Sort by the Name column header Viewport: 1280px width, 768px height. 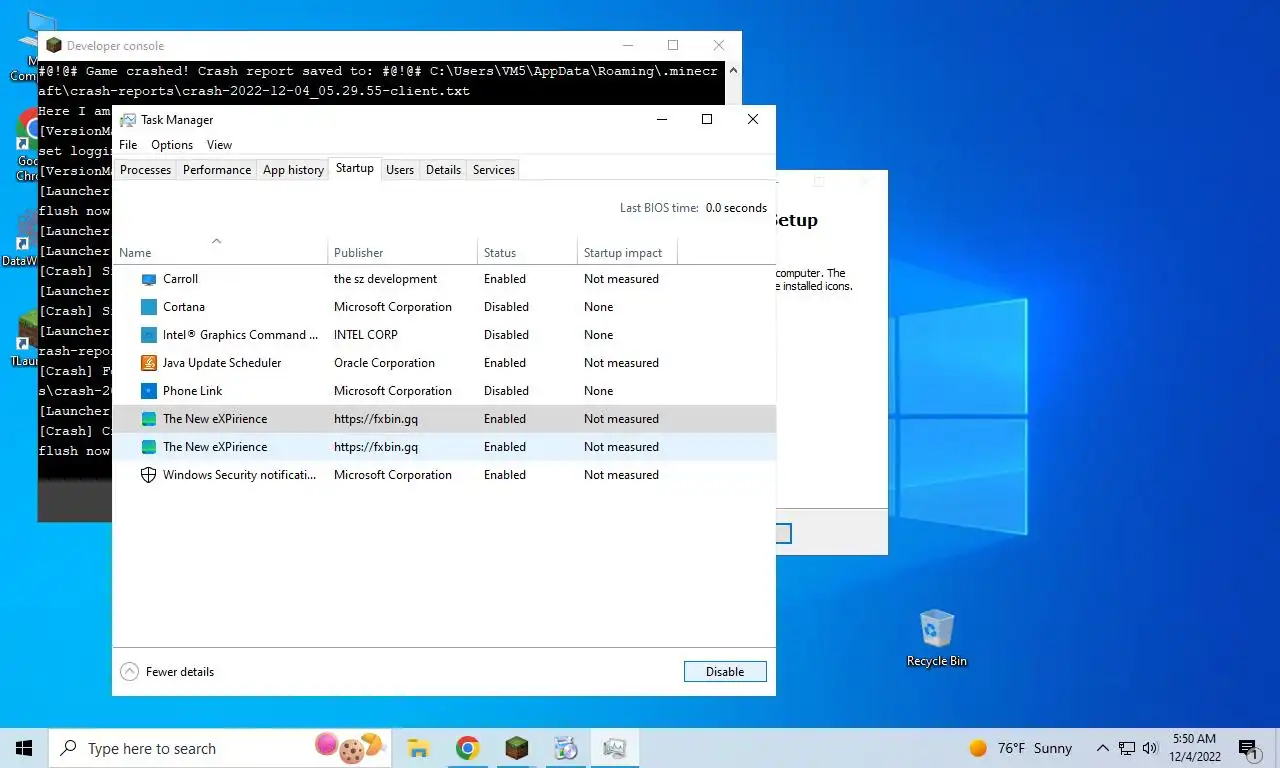[x=220, y=253]
